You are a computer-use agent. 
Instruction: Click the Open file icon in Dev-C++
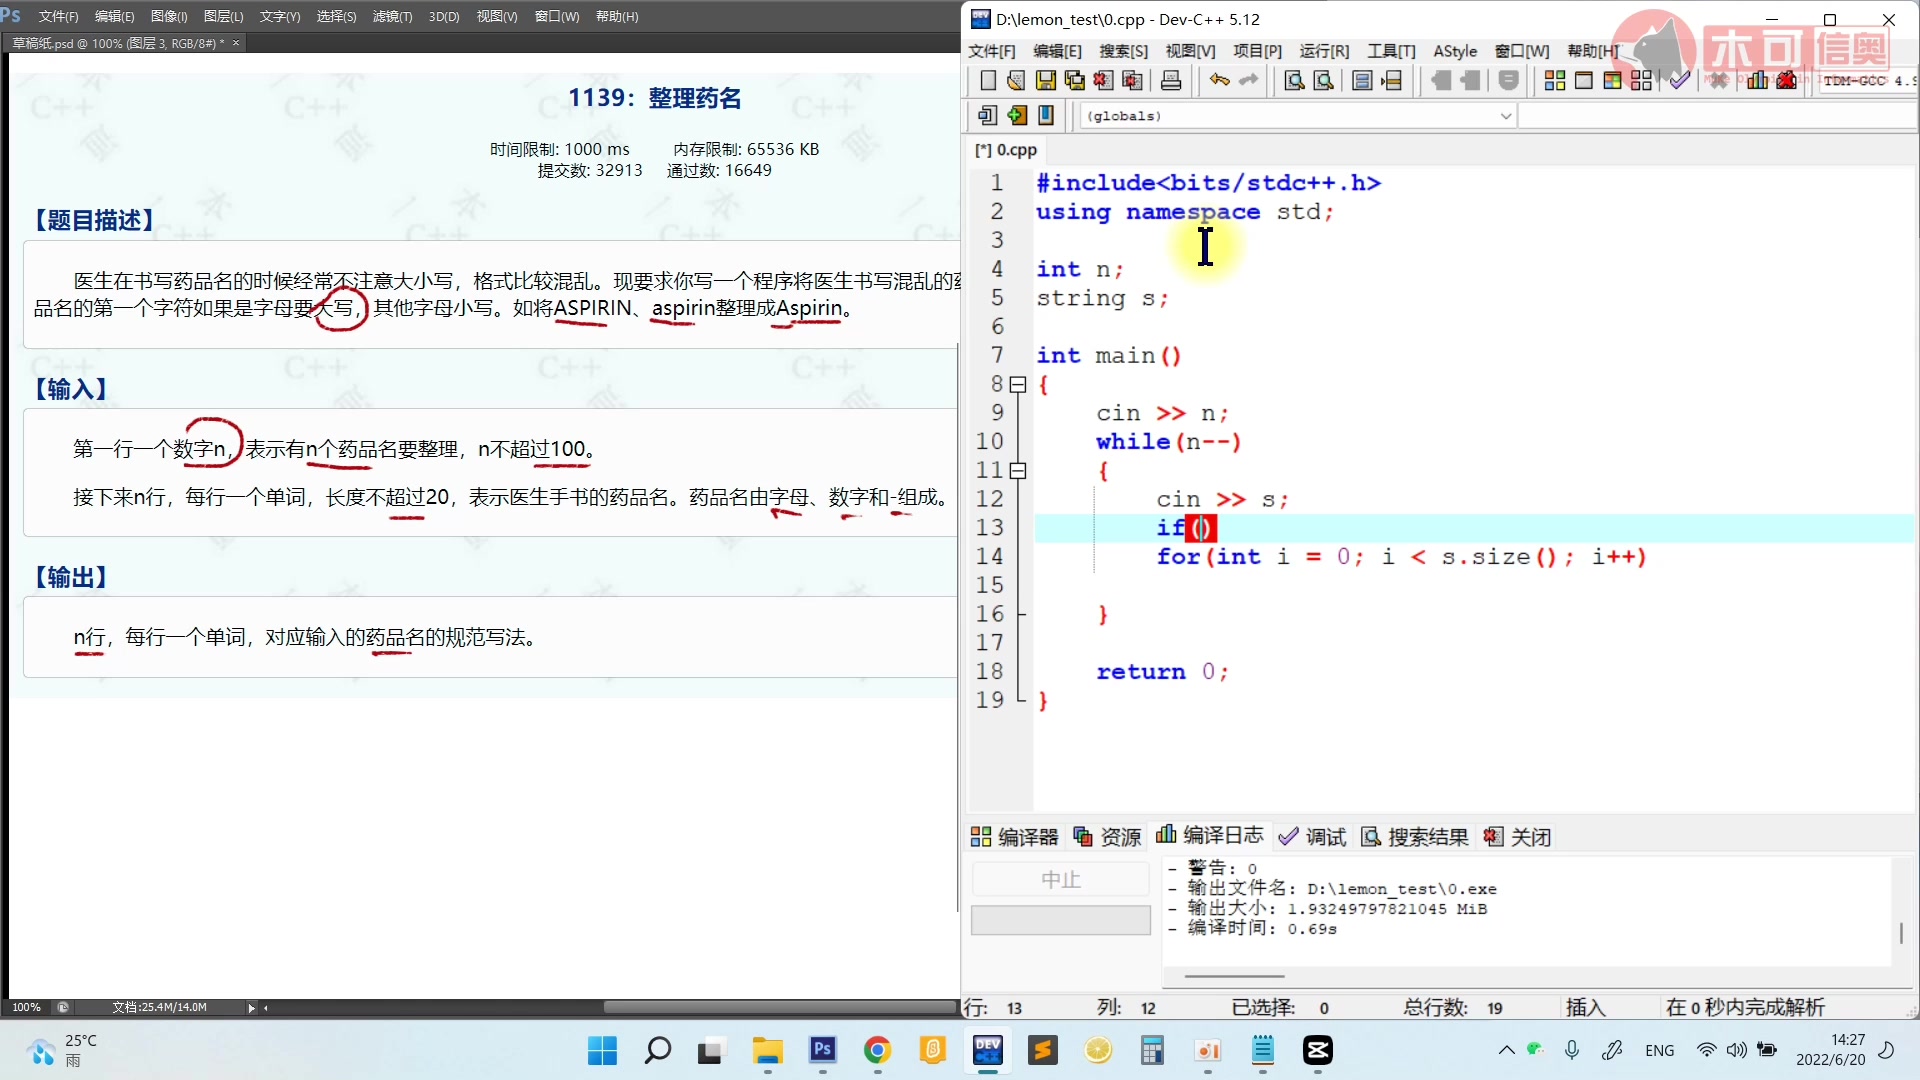[x=1016, y=81]
